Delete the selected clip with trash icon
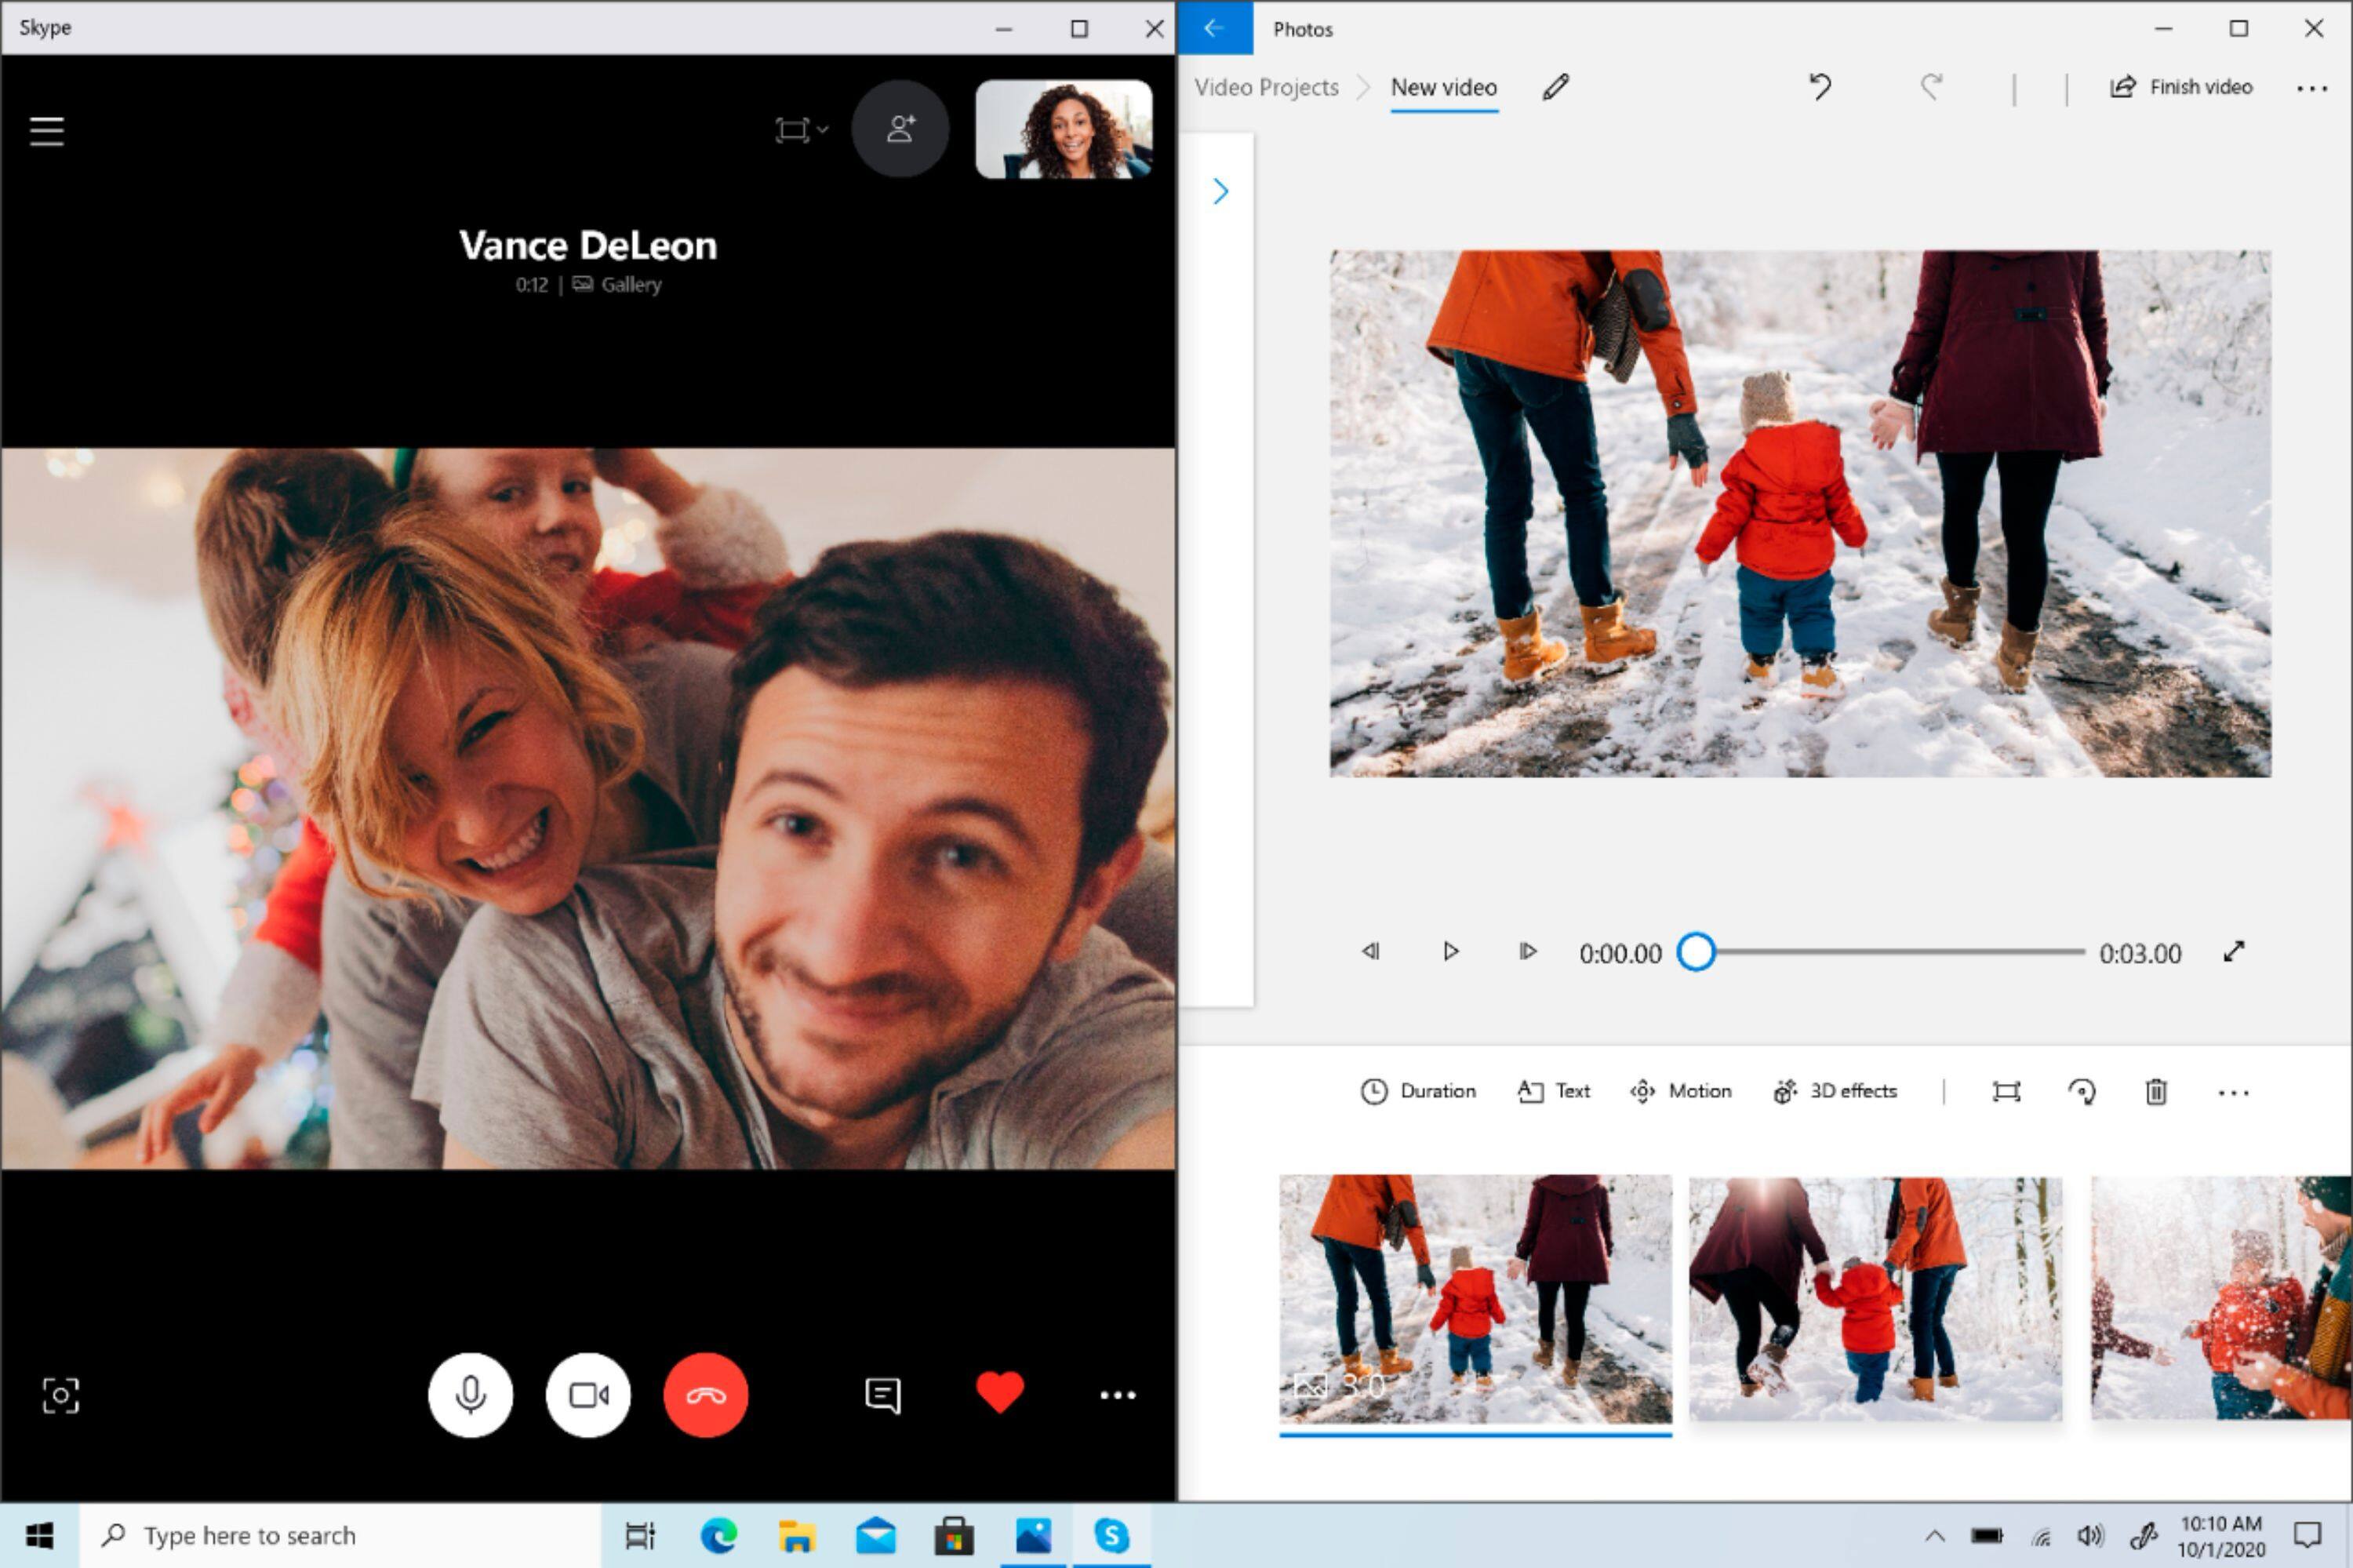Viewport: 2353px width, 1568px height. pyautogui.click(x=2156, y=1091)
